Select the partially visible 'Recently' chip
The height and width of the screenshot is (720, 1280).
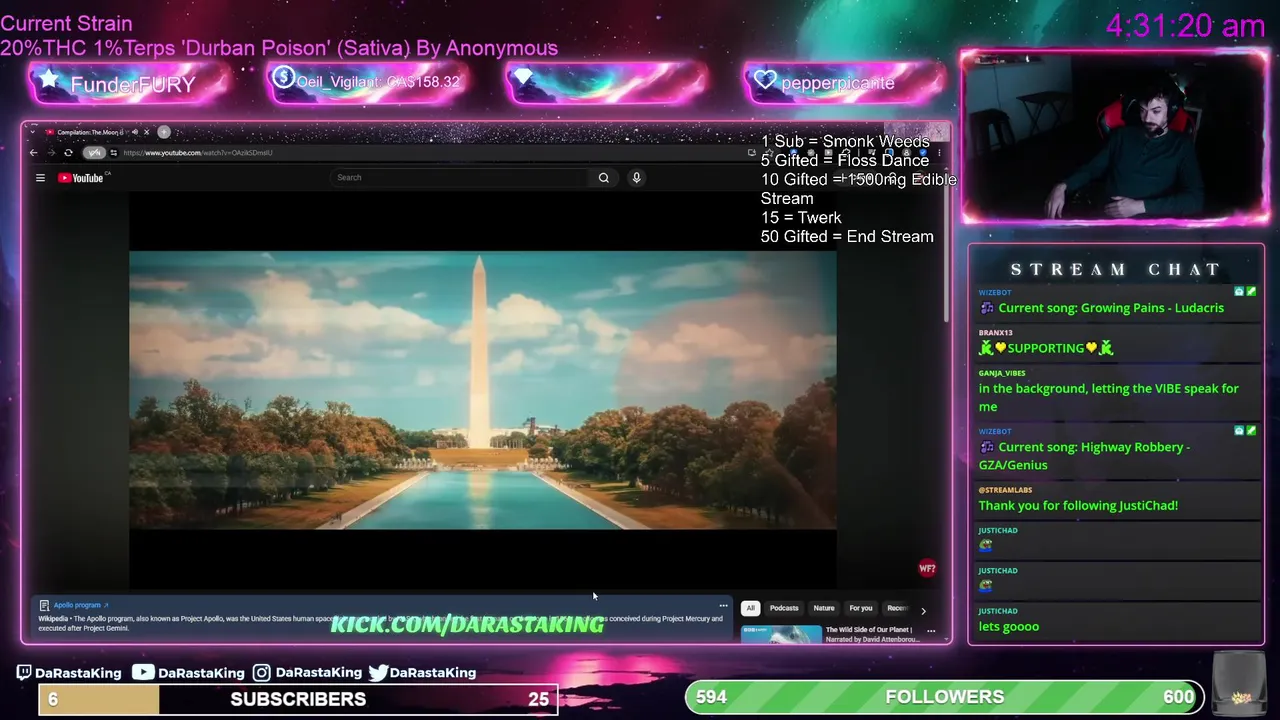[897, 608]
